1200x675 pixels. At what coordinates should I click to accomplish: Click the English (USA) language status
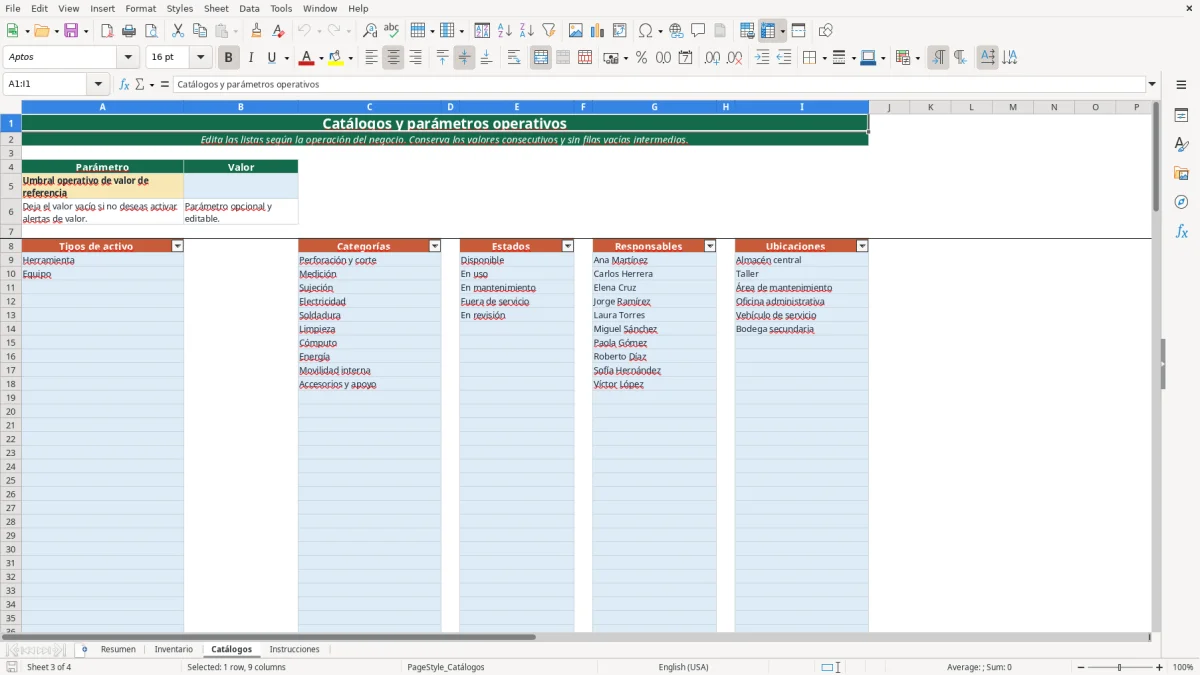pos(683,667)
